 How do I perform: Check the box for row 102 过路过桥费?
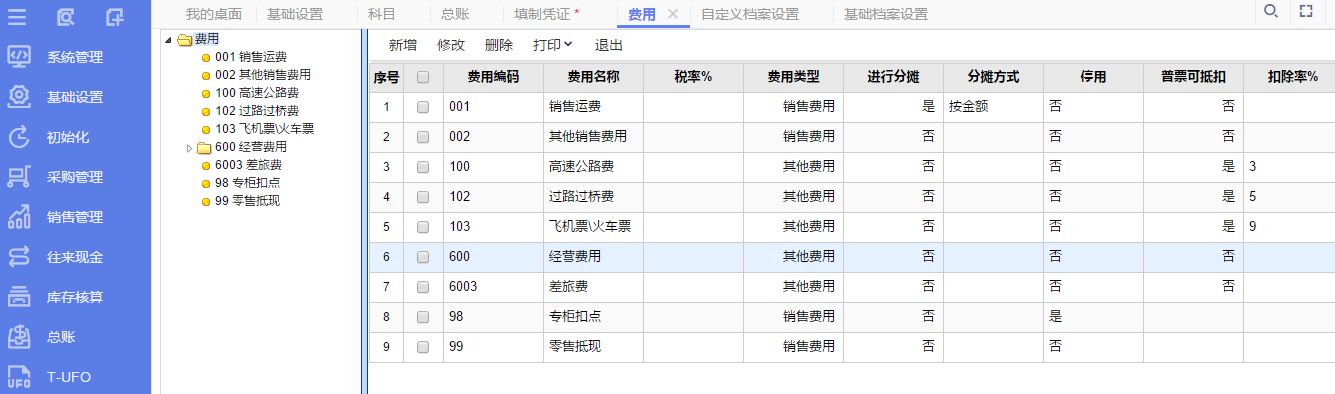pos(423,197)
